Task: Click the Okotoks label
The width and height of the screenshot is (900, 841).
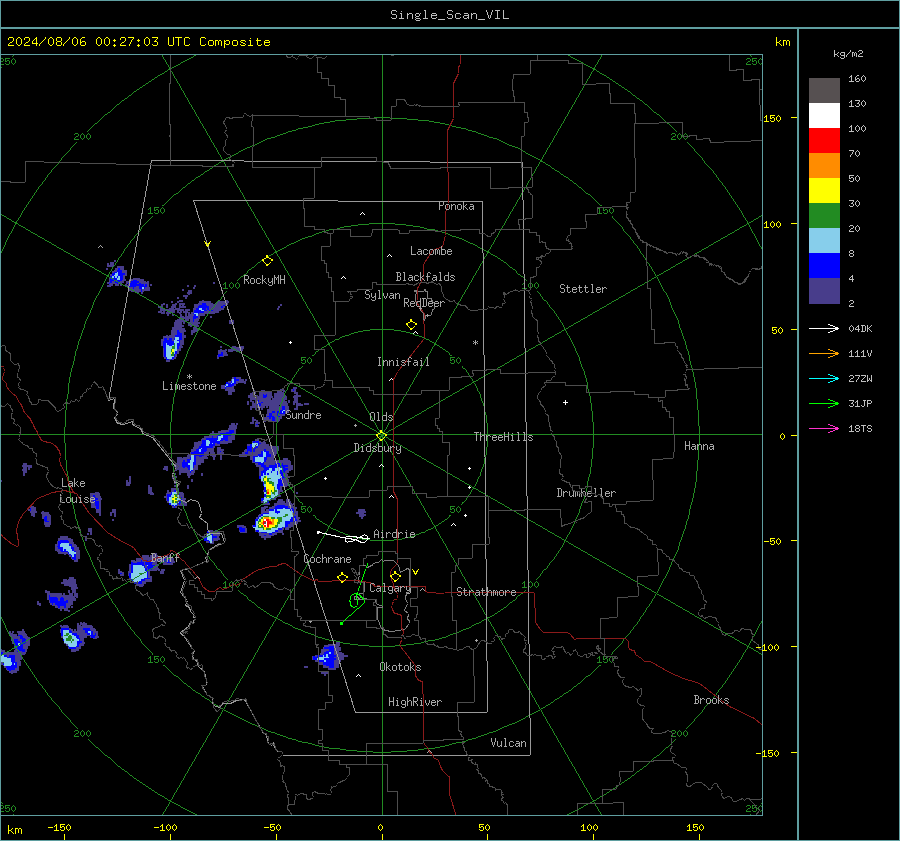Action: 400,667
